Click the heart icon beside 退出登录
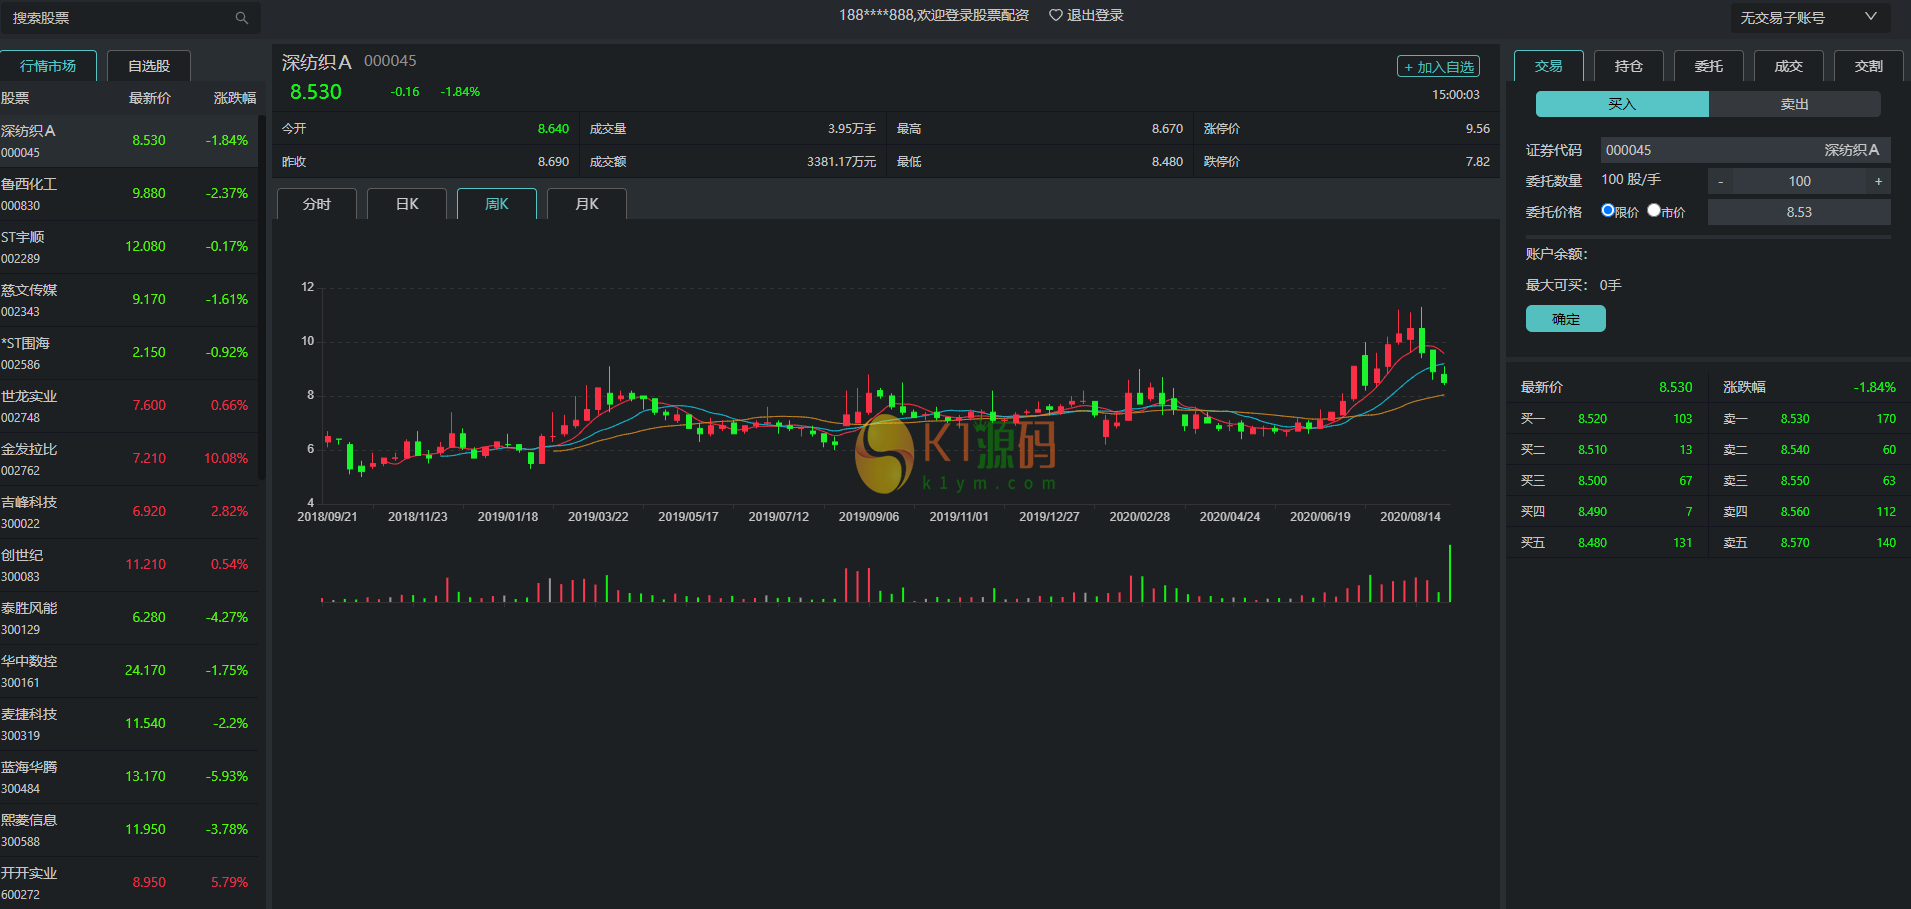 coord(1055,15)
